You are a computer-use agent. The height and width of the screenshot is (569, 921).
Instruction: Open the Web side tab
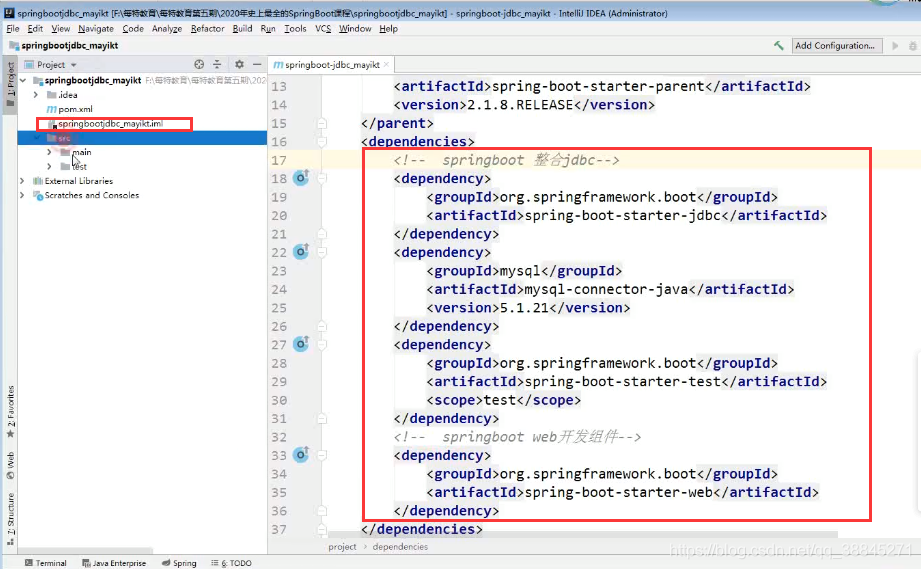pos(10,466)
